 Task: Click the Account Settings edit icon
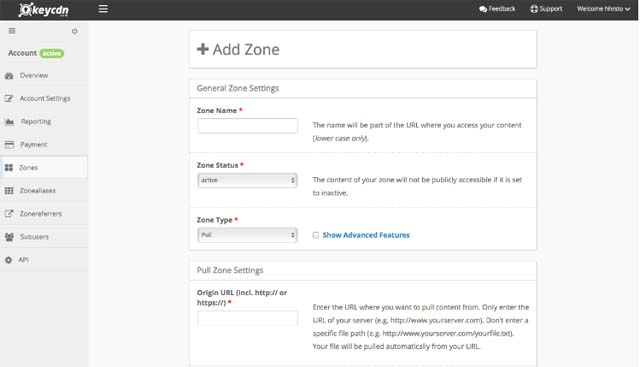coord(9,98)
